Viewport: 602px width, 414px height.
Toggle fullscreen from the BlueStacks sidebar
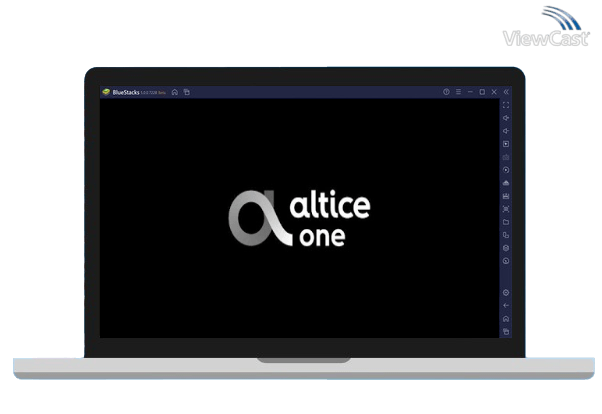click(x=506, y=105)
